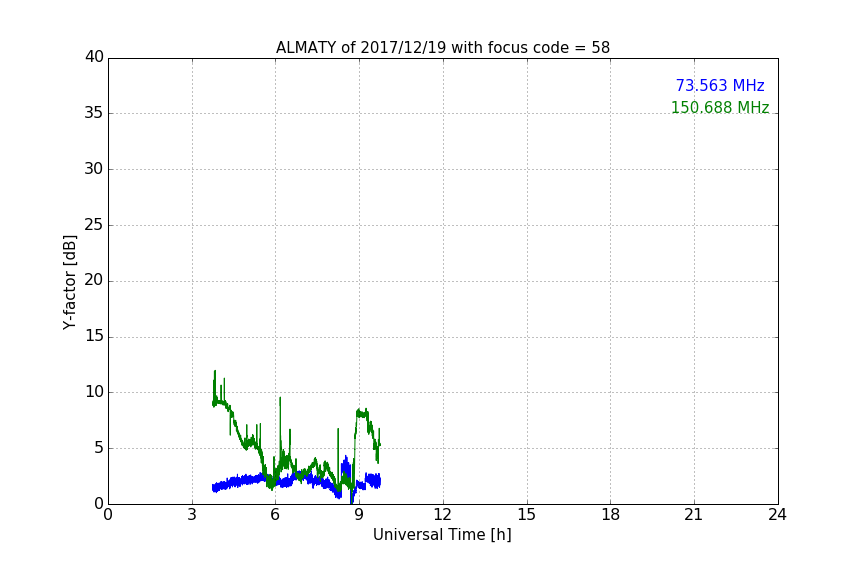Click the y-axis tick label 30

coord(94,169)
